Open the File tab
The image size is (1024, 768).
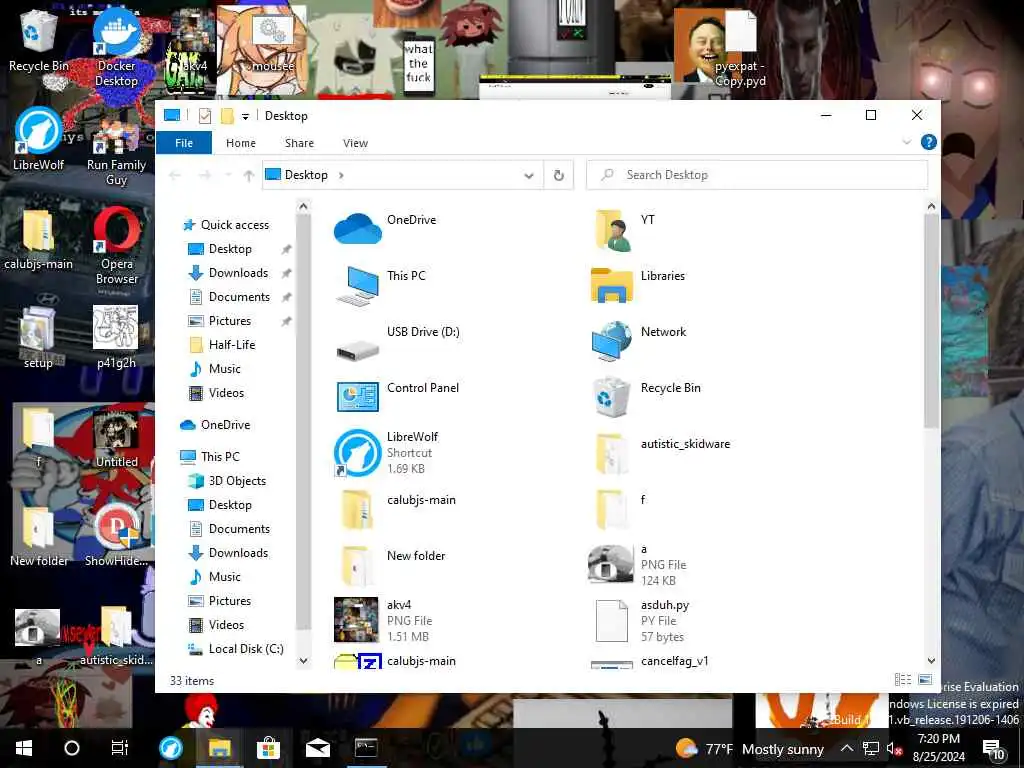pyautogui.click(x=184, y=142)
